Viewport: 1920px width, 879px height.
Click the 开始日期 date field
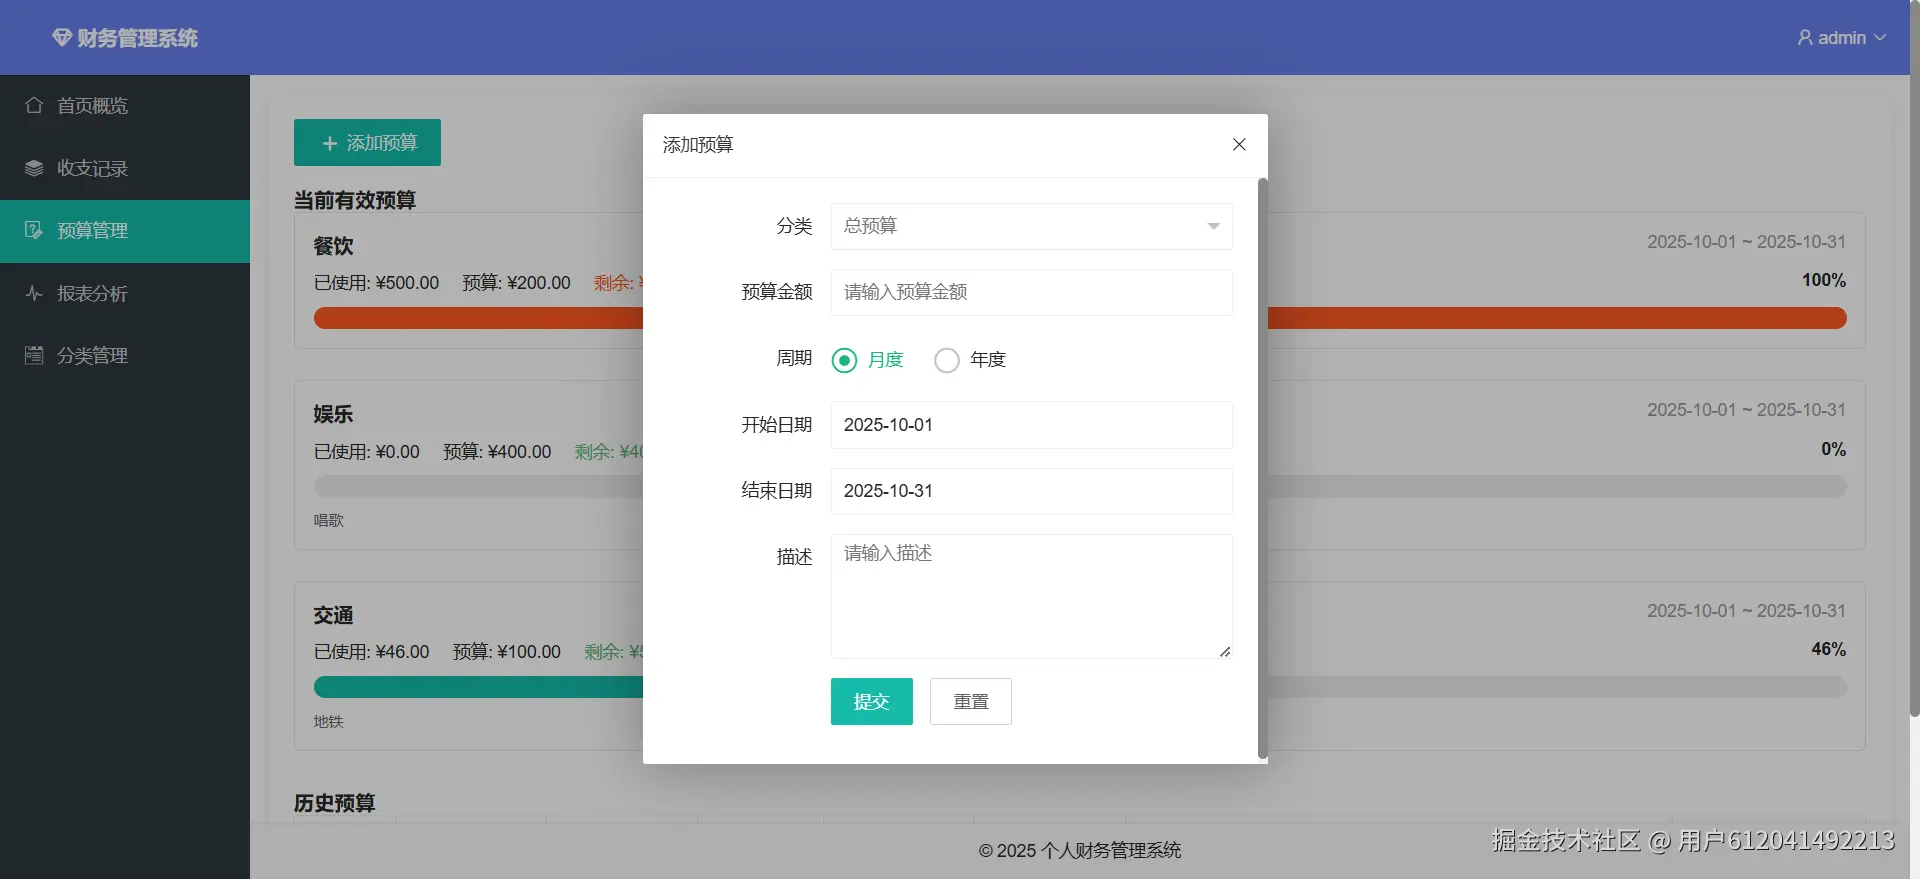tap(1031, 425)
